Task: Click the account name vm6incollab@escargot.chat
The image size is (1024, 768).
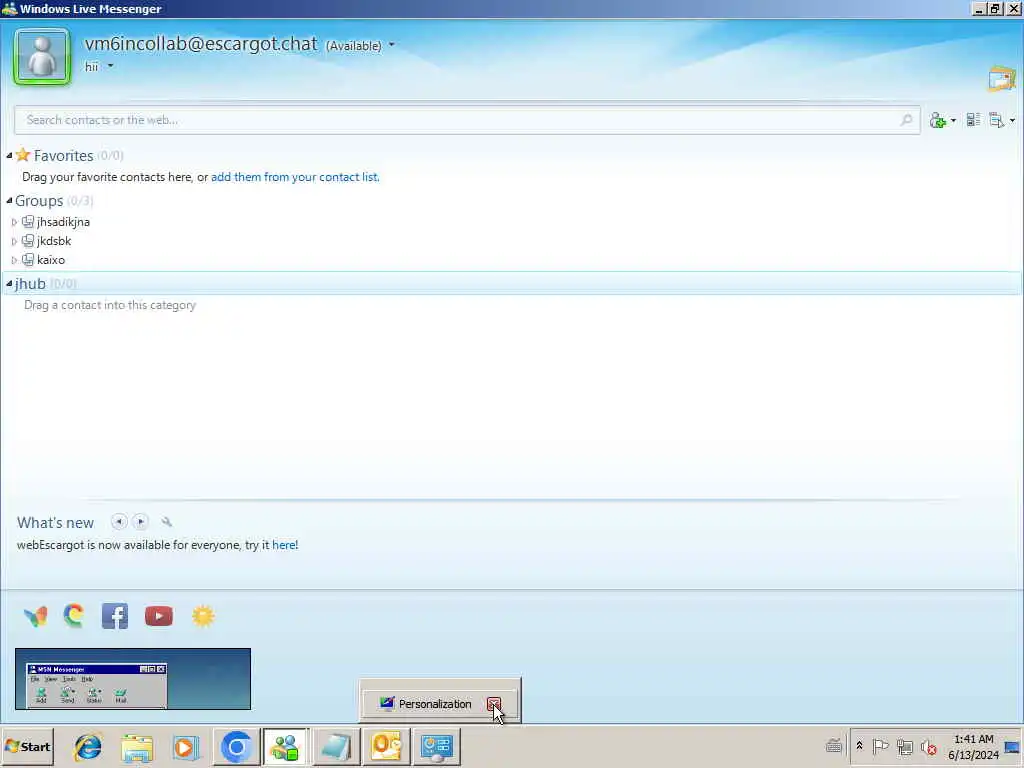Action: 201,44
